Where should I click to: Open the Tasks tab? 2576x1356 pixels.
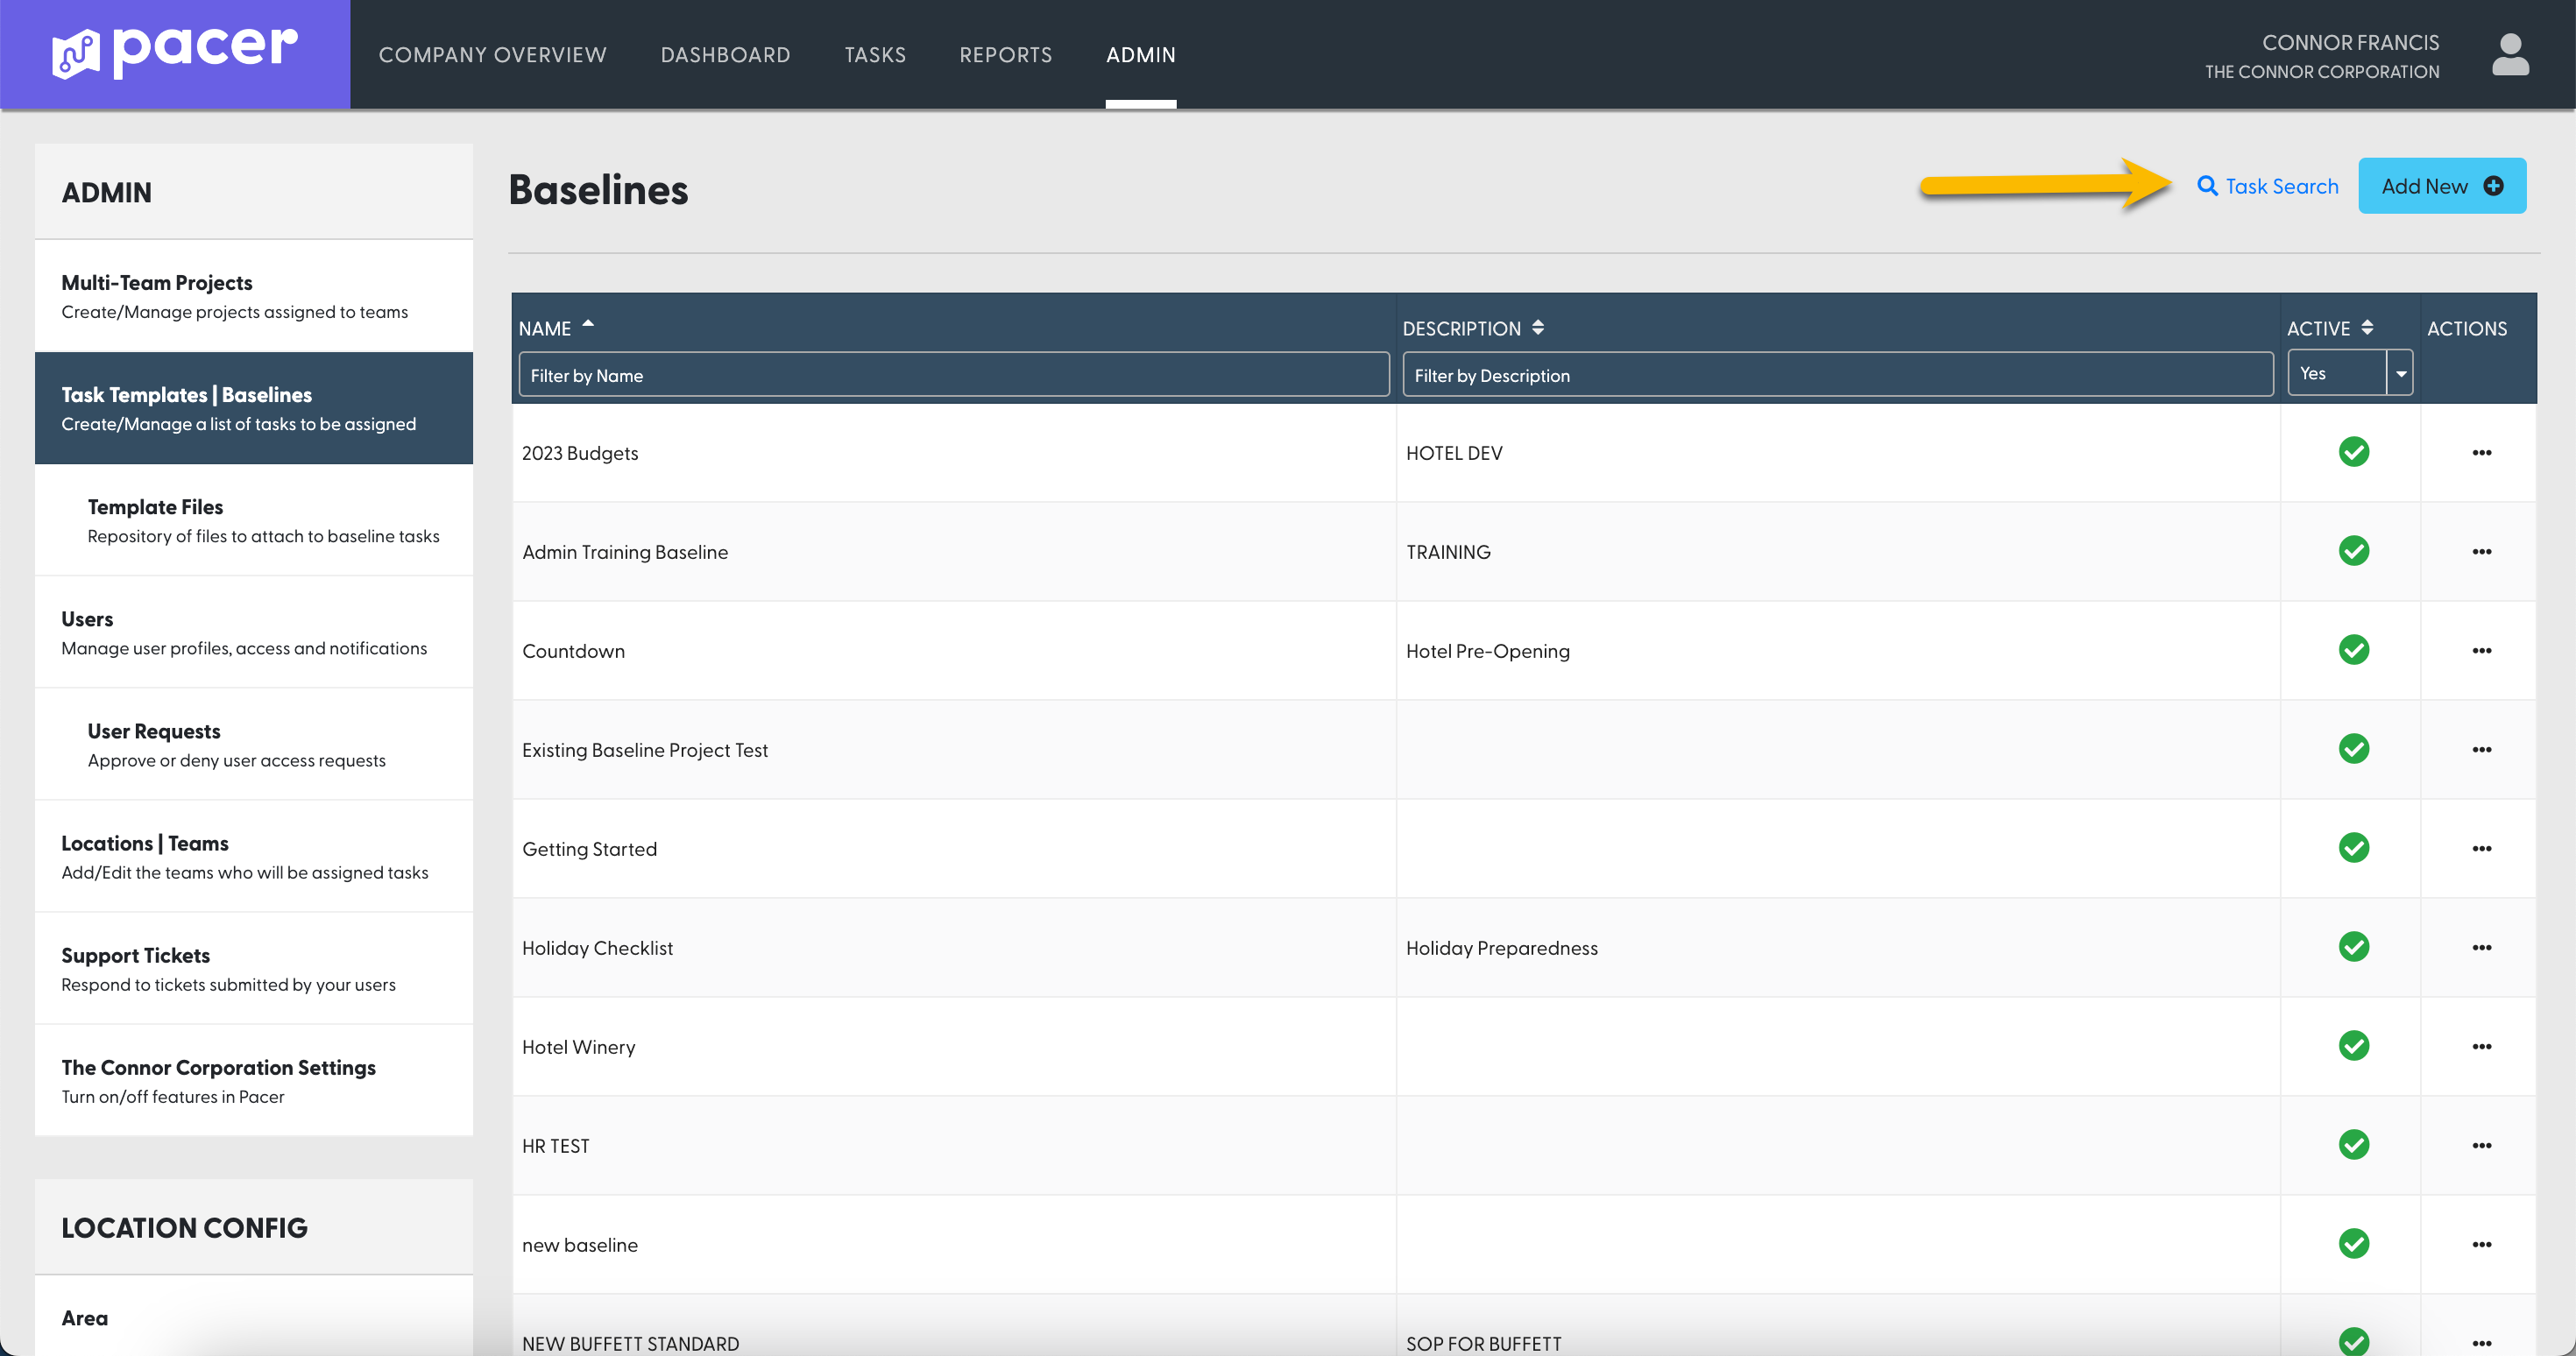[x=875, y=55]
